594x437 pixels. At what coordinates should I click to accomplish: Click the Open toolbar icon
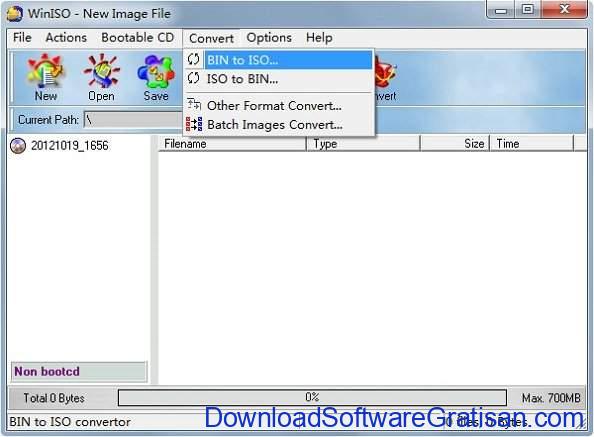pyautogui.click(x=102, y=78)
